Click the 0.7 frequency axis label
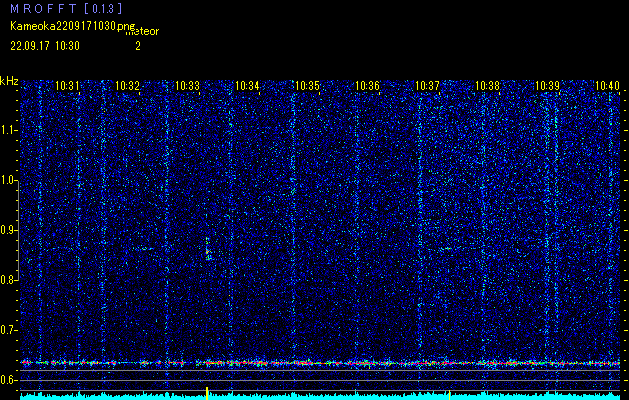This screenshot has height=400, width=629. pyautogui.click(x=8, y=330)
